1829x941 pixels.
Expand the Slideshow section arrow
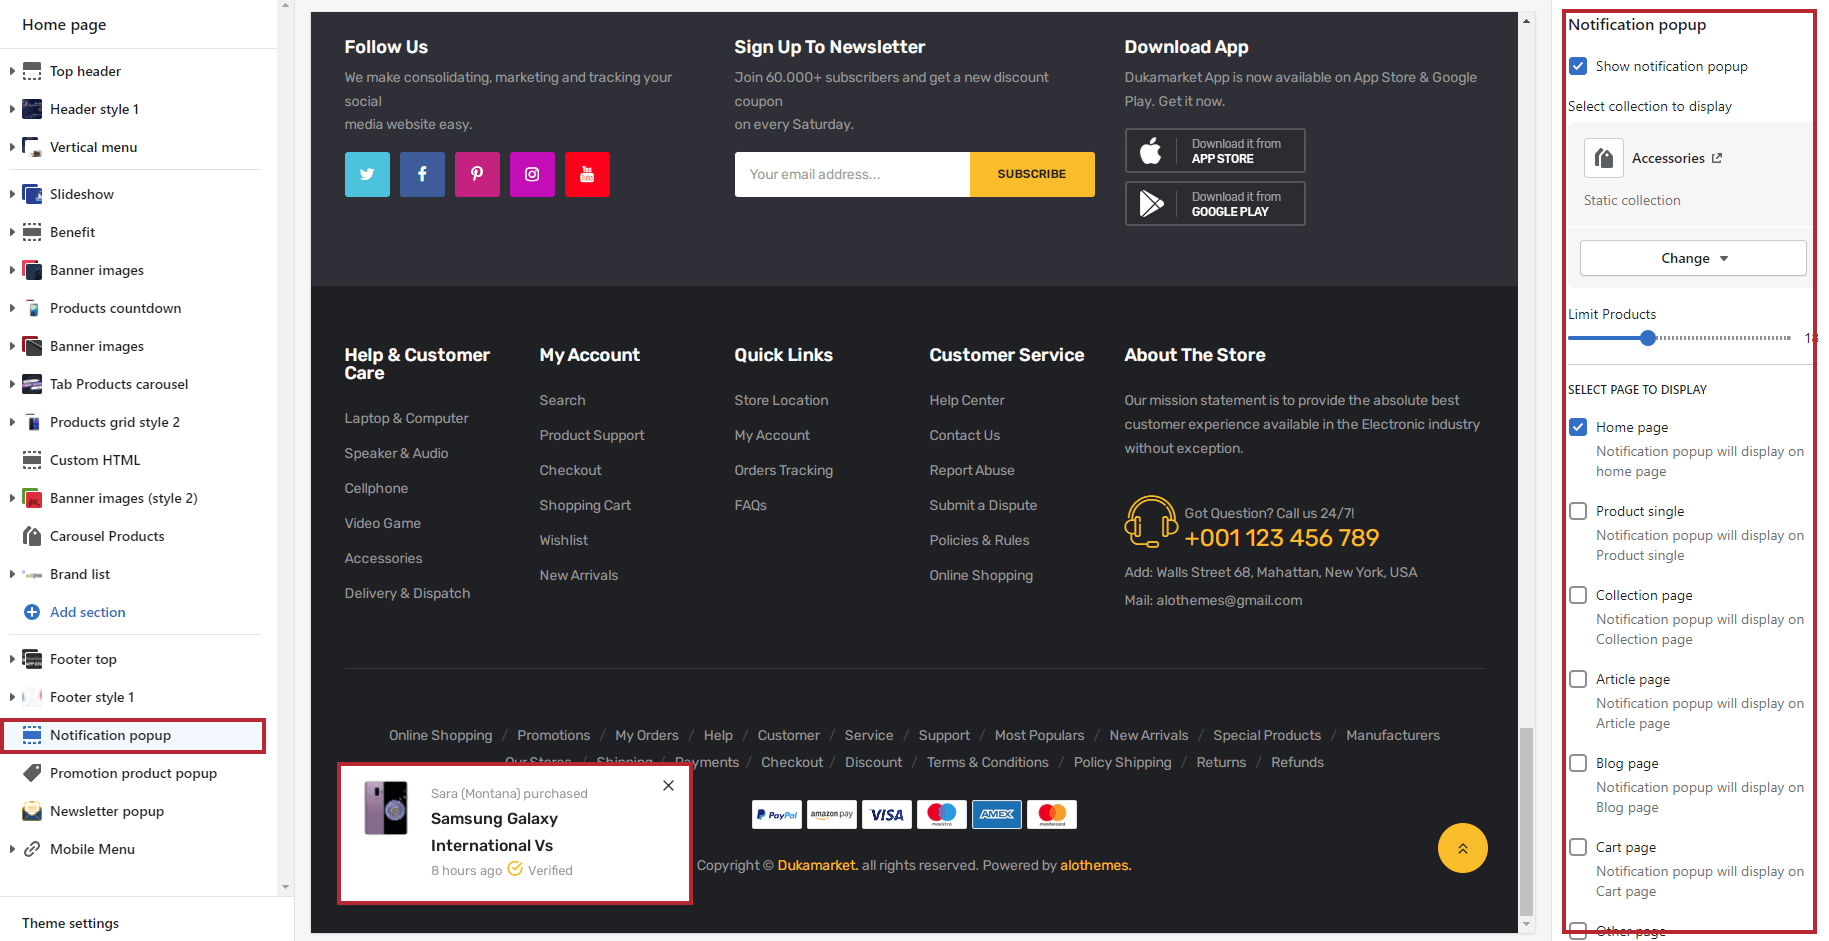click(x=12, y=194)
